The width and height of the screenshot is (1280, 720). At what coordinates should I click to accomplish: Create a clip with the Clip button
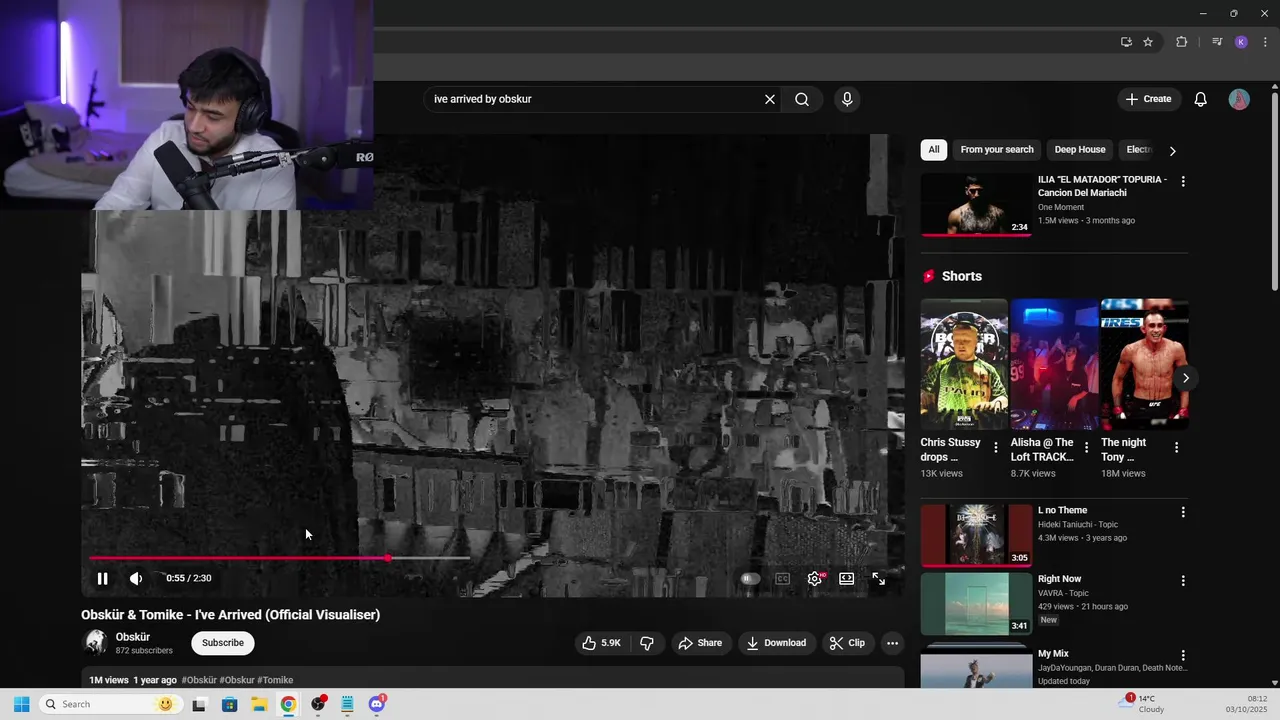pyautogui.click(x=847, y=643)
